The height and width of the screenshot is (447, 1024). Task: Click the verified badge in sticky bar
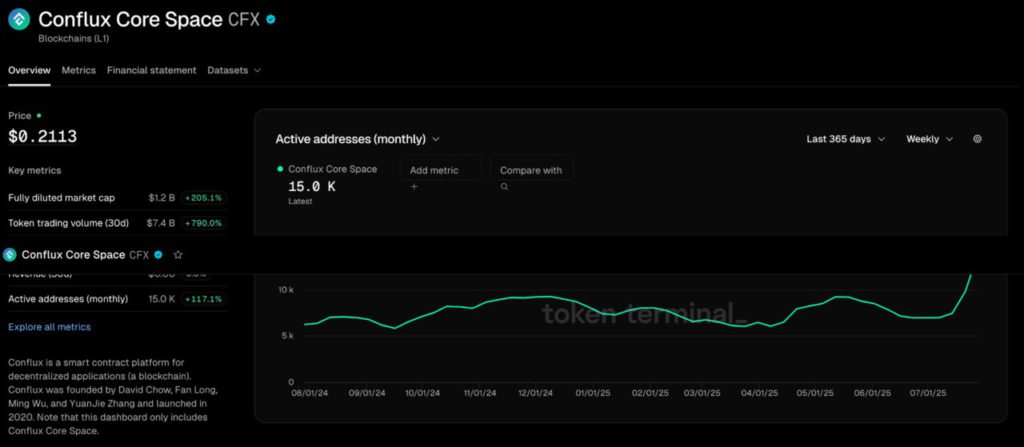coord(158,255)
